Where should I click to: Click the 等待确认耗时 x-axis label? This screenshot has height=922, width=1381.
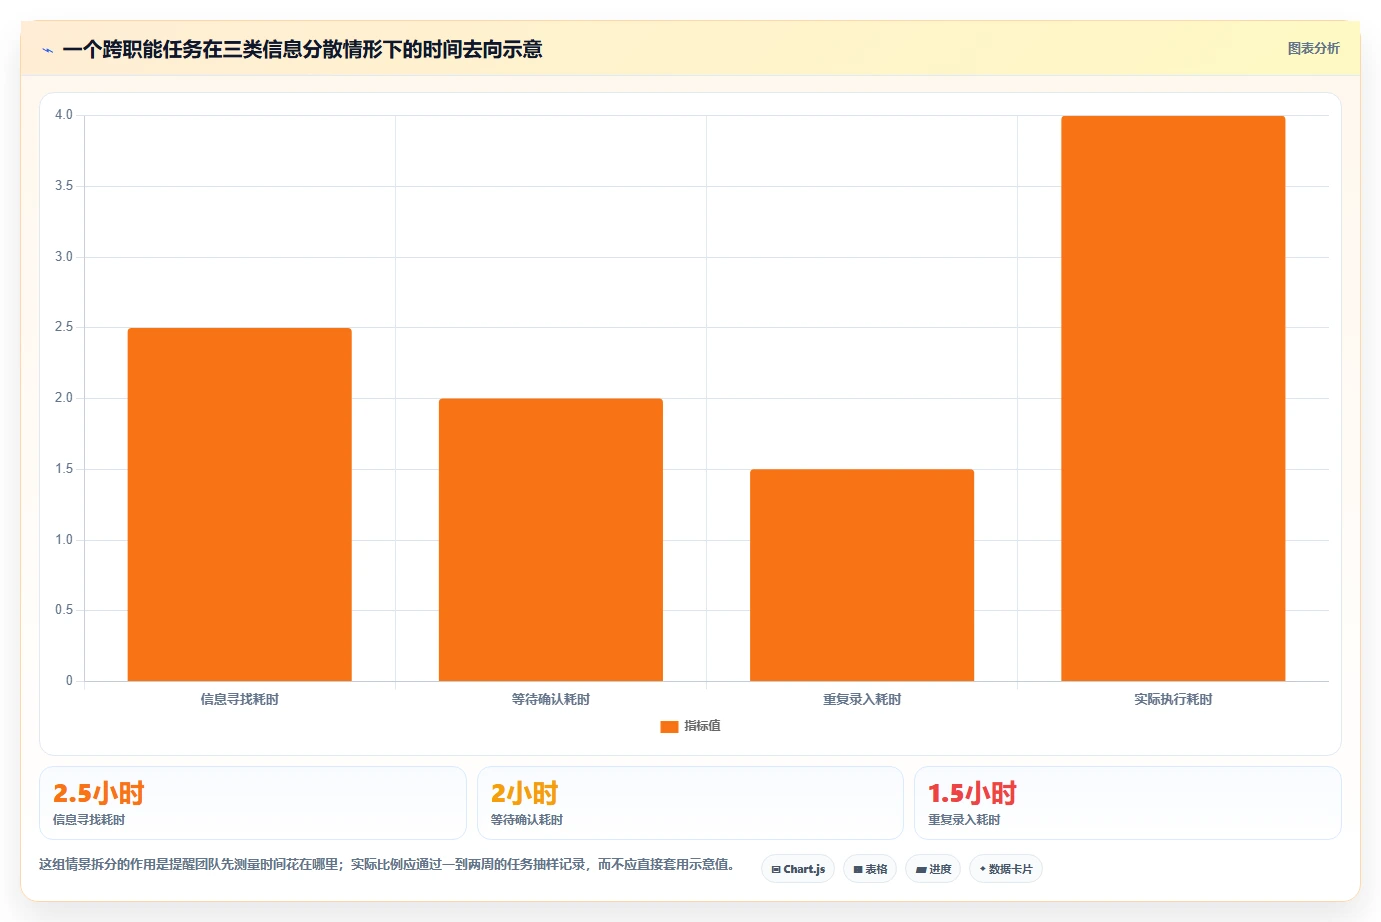pyautogui.click(x=551, y=699)
